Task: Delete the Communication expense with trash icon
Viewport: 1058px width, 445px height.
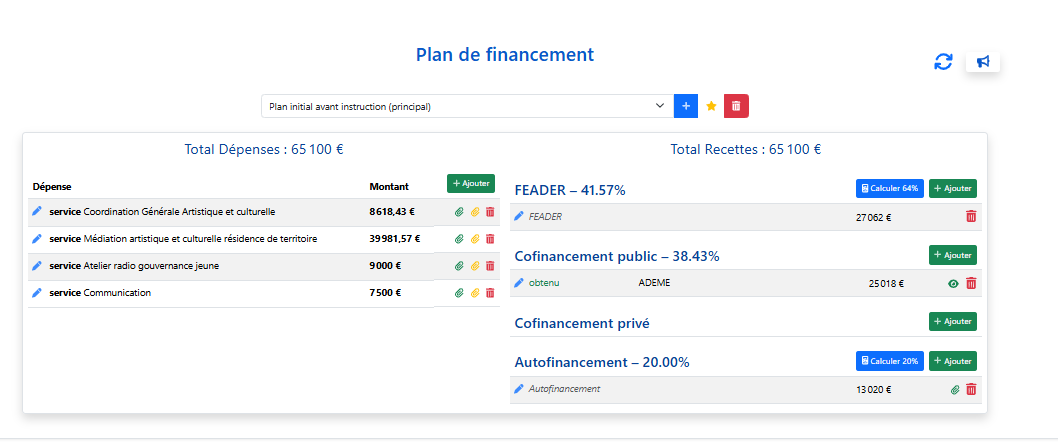Action: click(x=491, y=293)
